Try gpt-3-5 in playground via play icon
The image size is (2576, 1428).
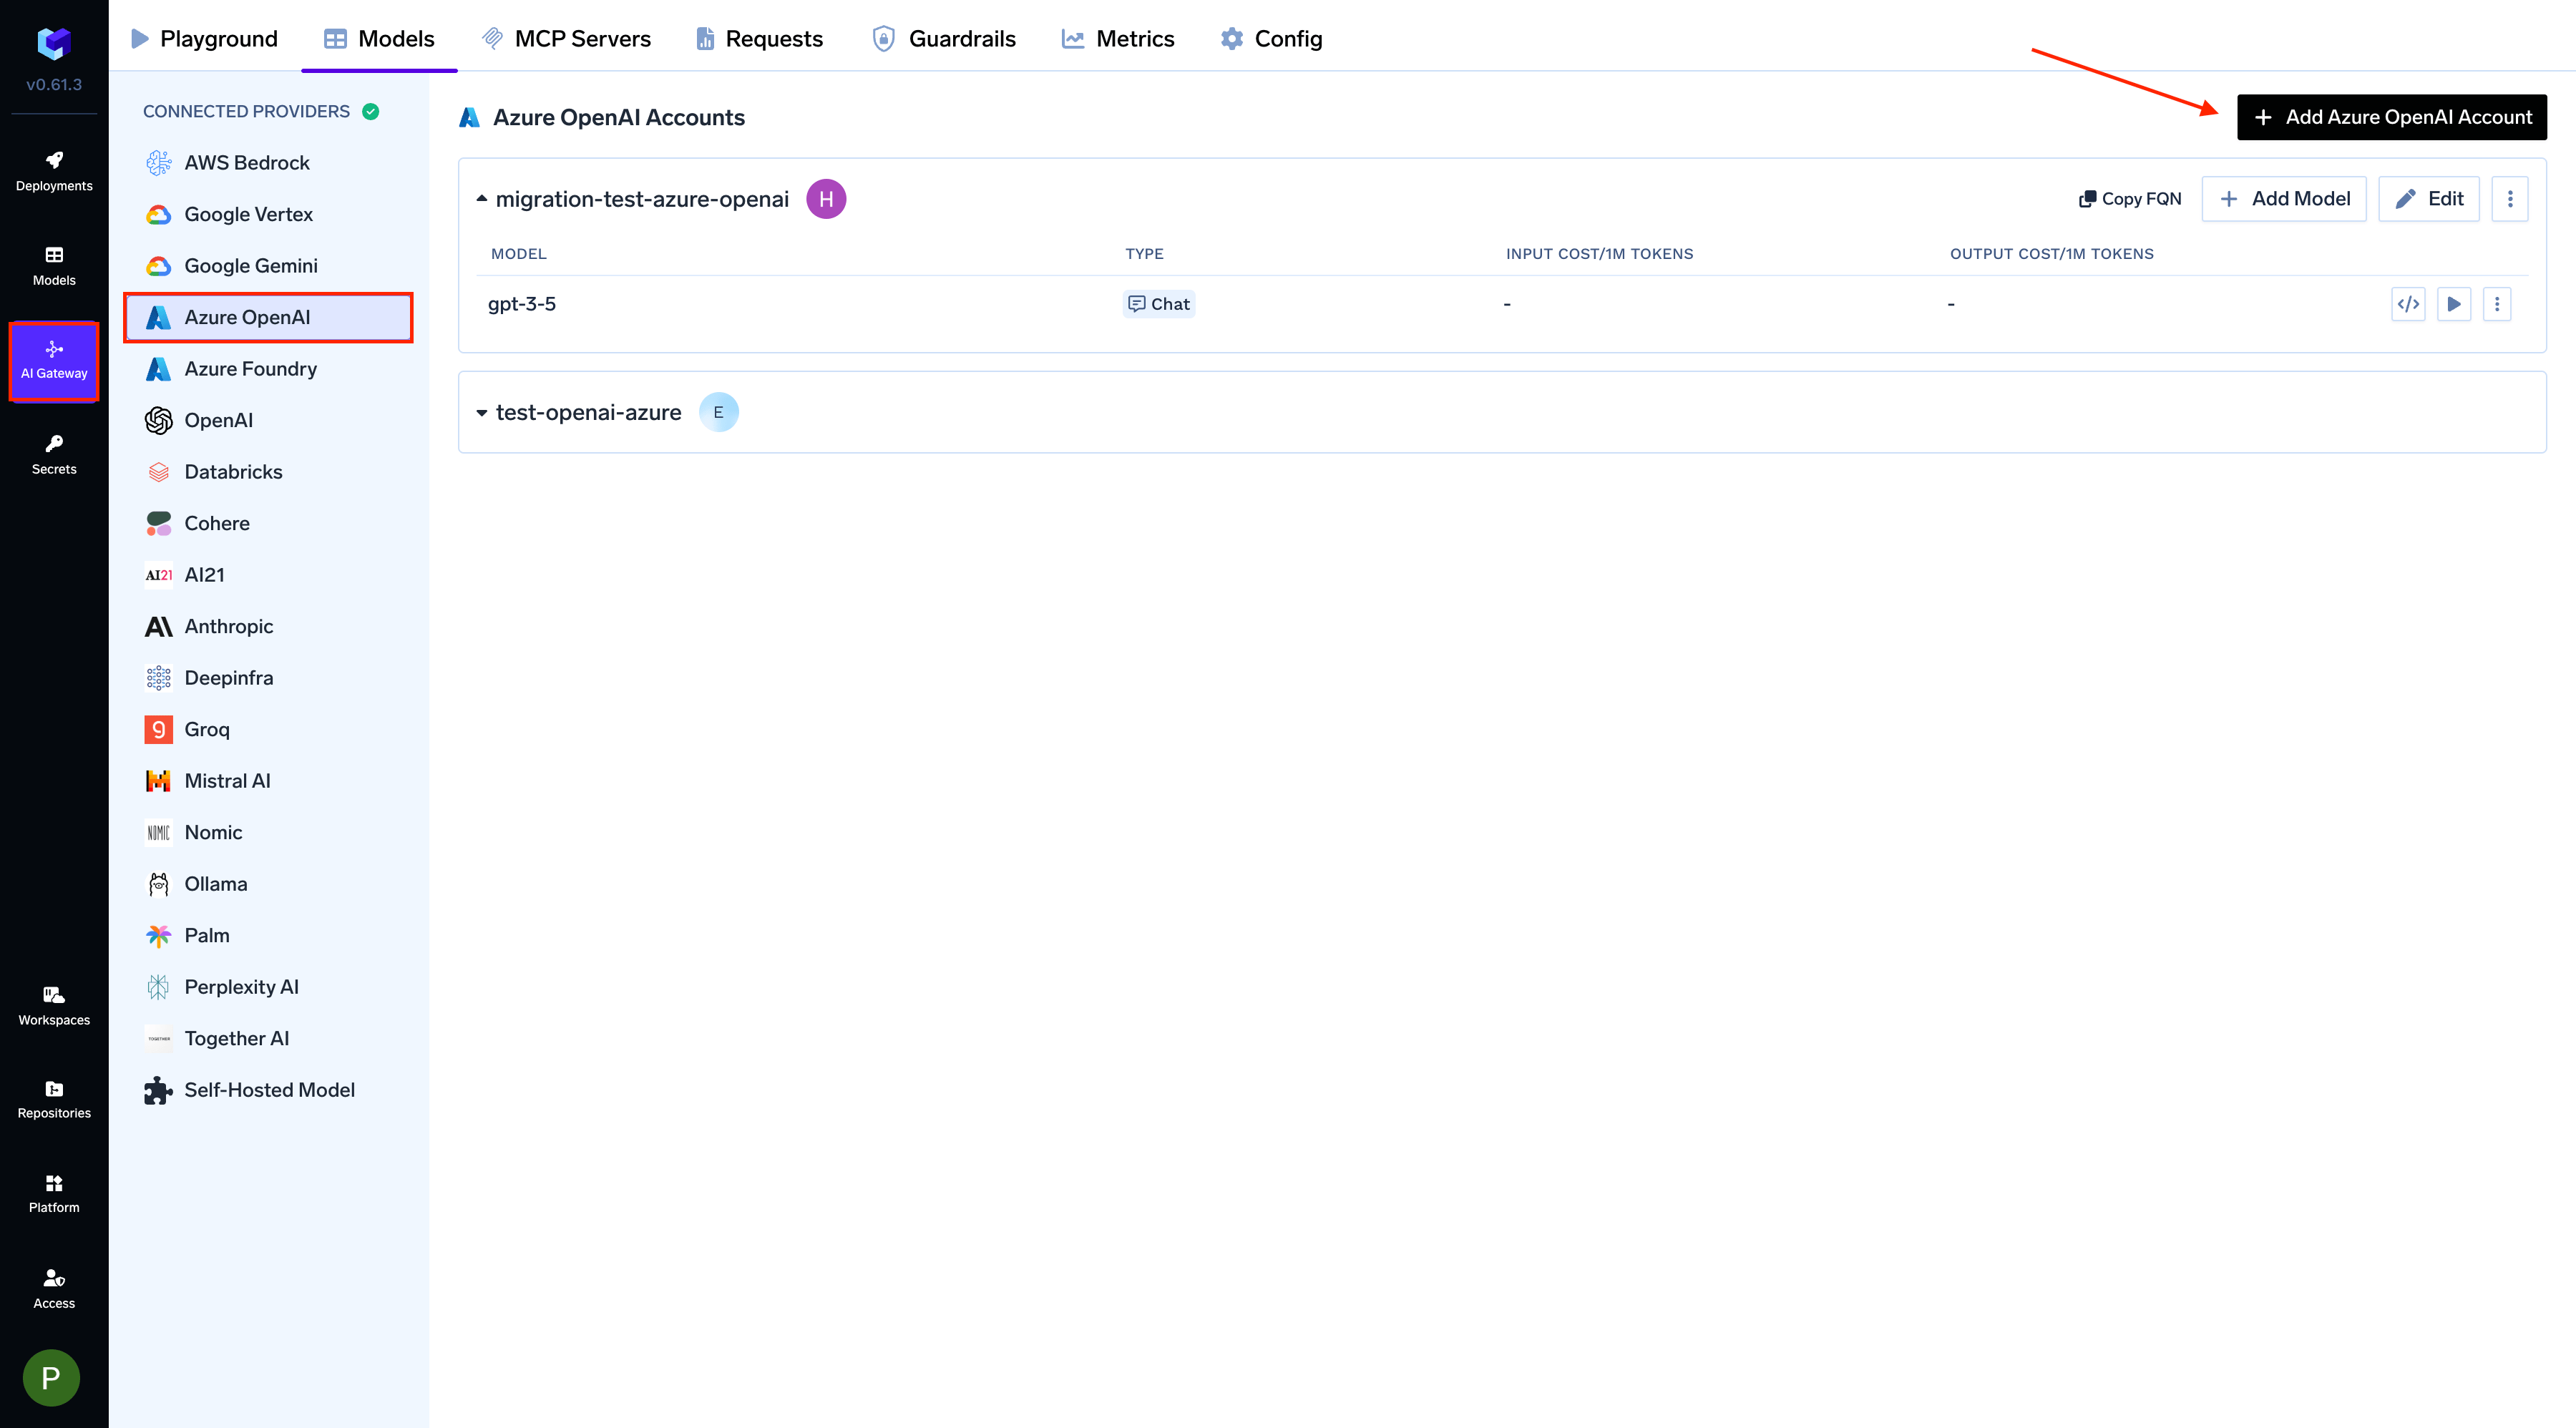(x=2453, y=304)
